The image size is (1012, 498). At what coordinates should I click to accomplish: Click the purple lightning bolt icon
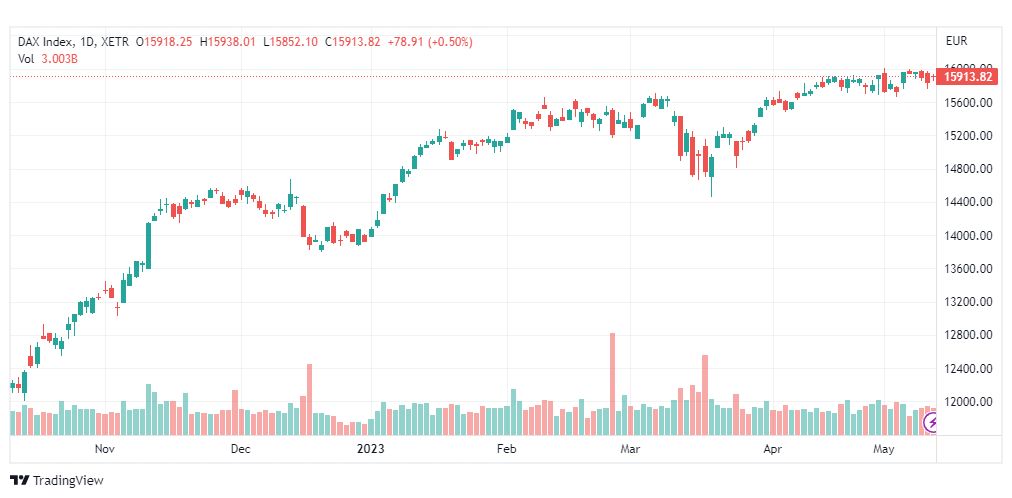tap(932, 423)
